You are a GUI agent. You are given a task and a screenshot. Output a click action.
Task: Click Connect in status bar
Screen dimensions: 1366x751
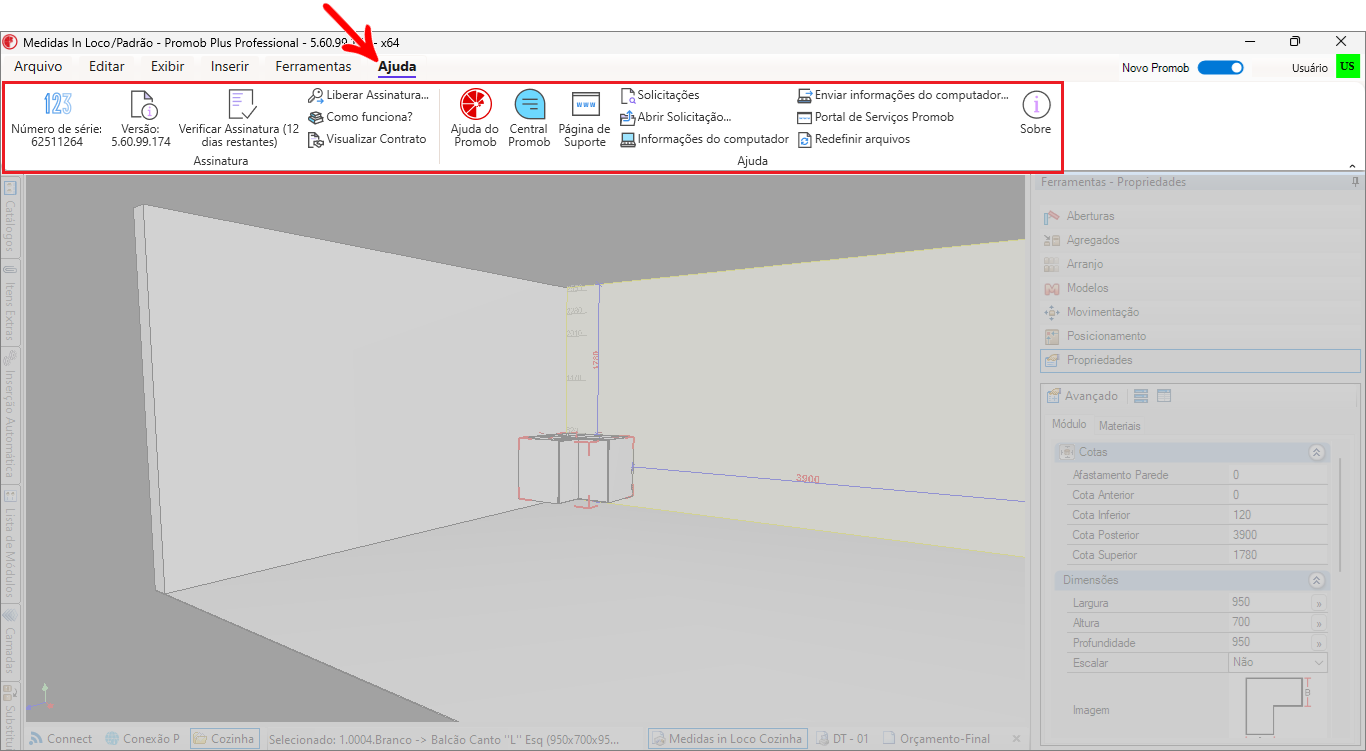[x=60, y=739]
